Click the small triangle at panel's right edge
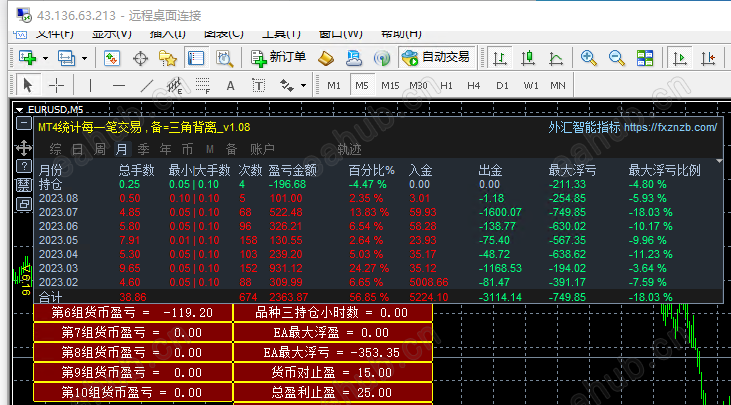The height and width of the screenshot is (405, 731). point(719,161)
